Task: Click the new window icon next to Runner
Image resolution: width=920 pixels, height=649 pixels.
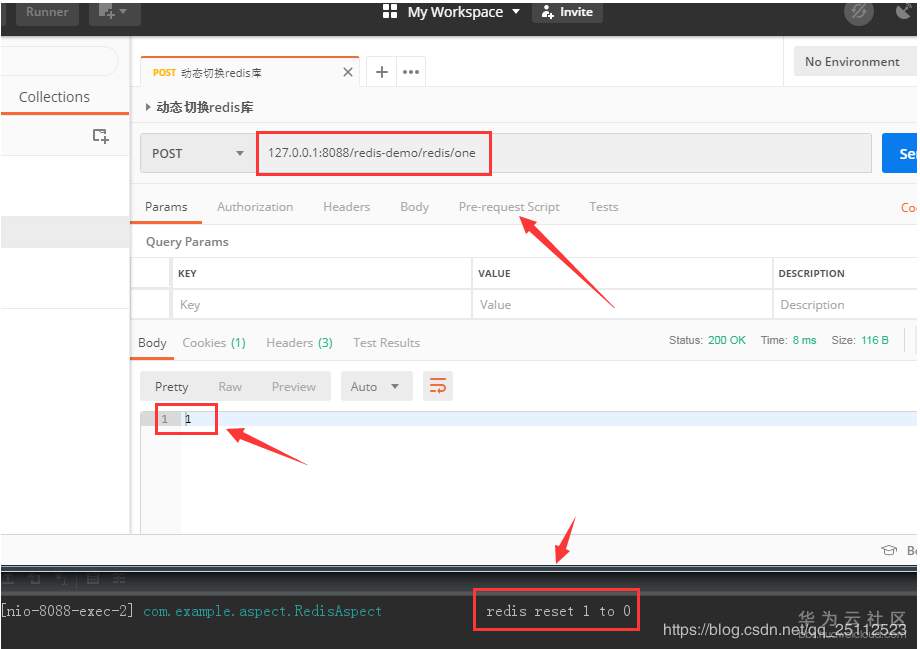Action: pyautogui.click(x=114, y=12)
